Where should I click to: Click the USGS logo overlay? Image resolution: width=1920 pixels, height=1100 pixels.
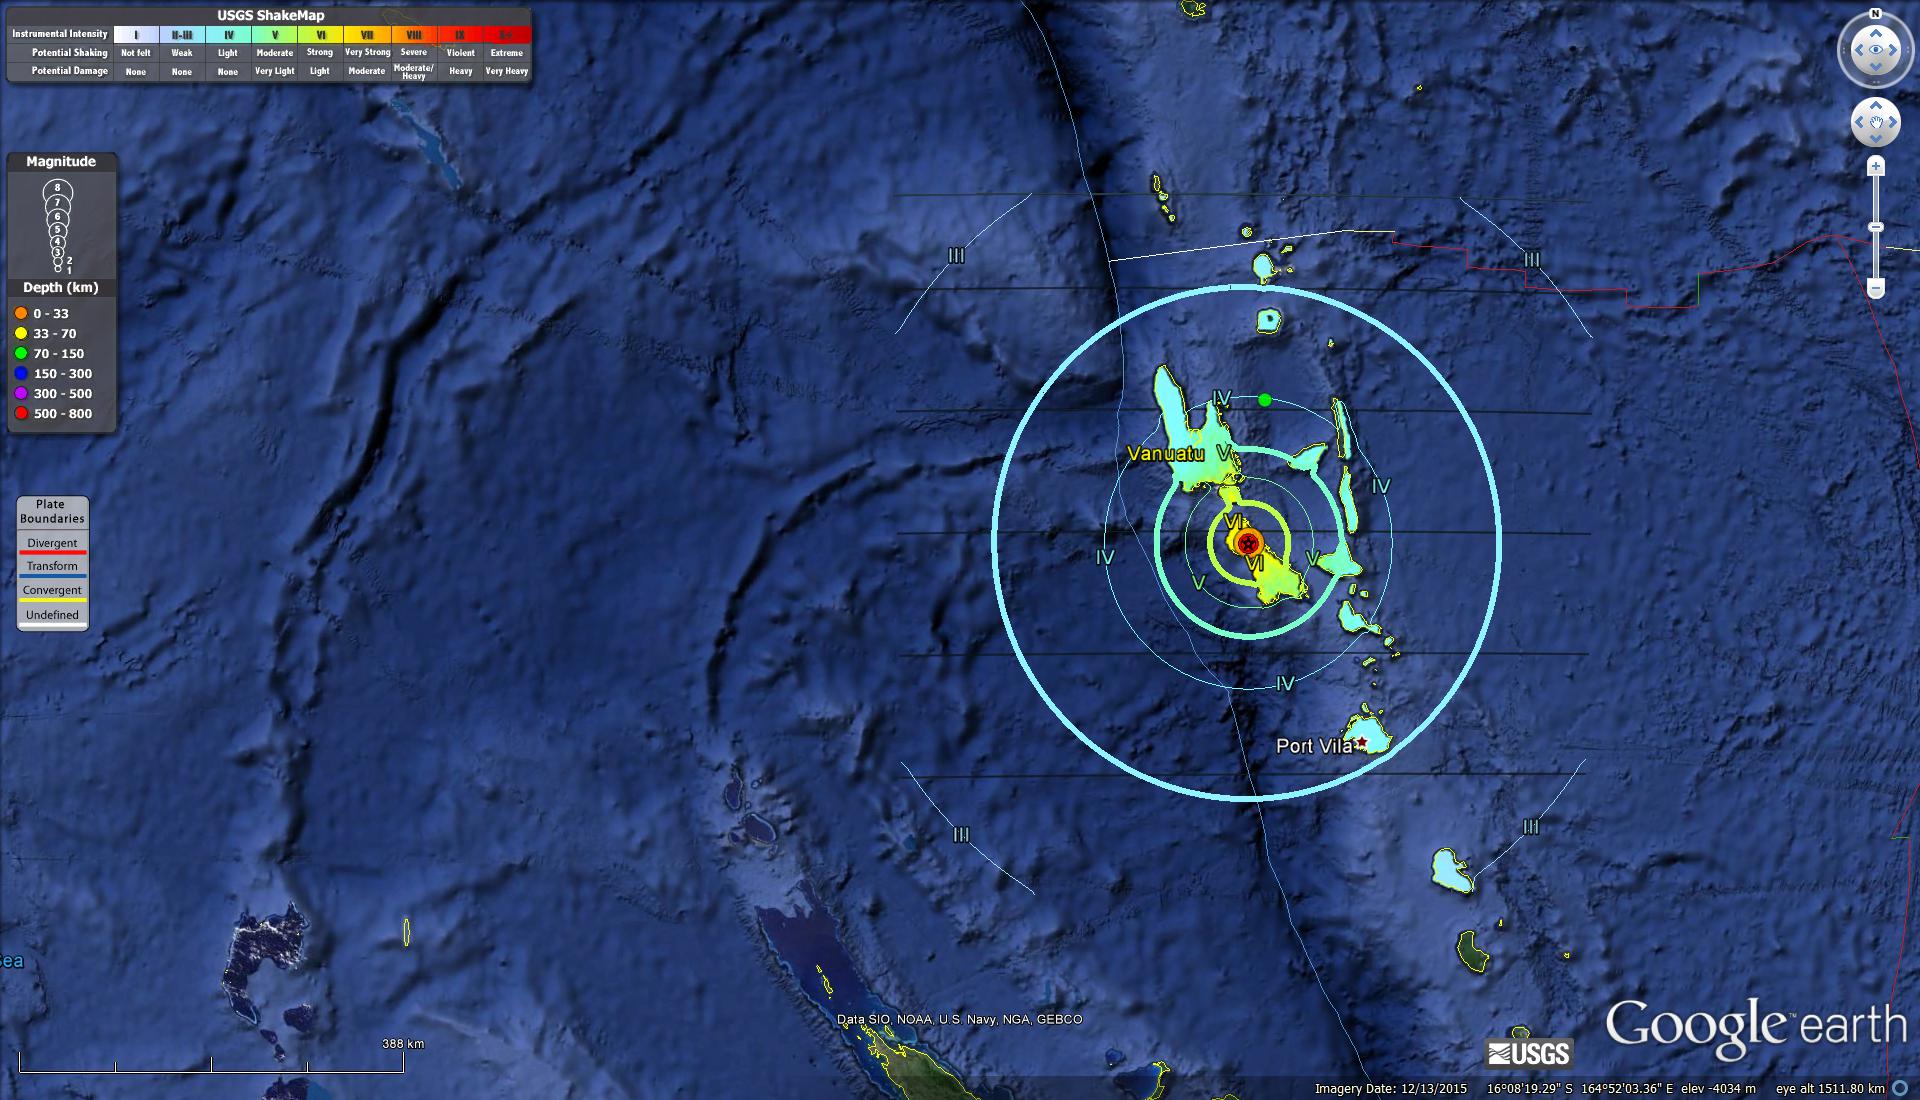click(1528, 1053)
